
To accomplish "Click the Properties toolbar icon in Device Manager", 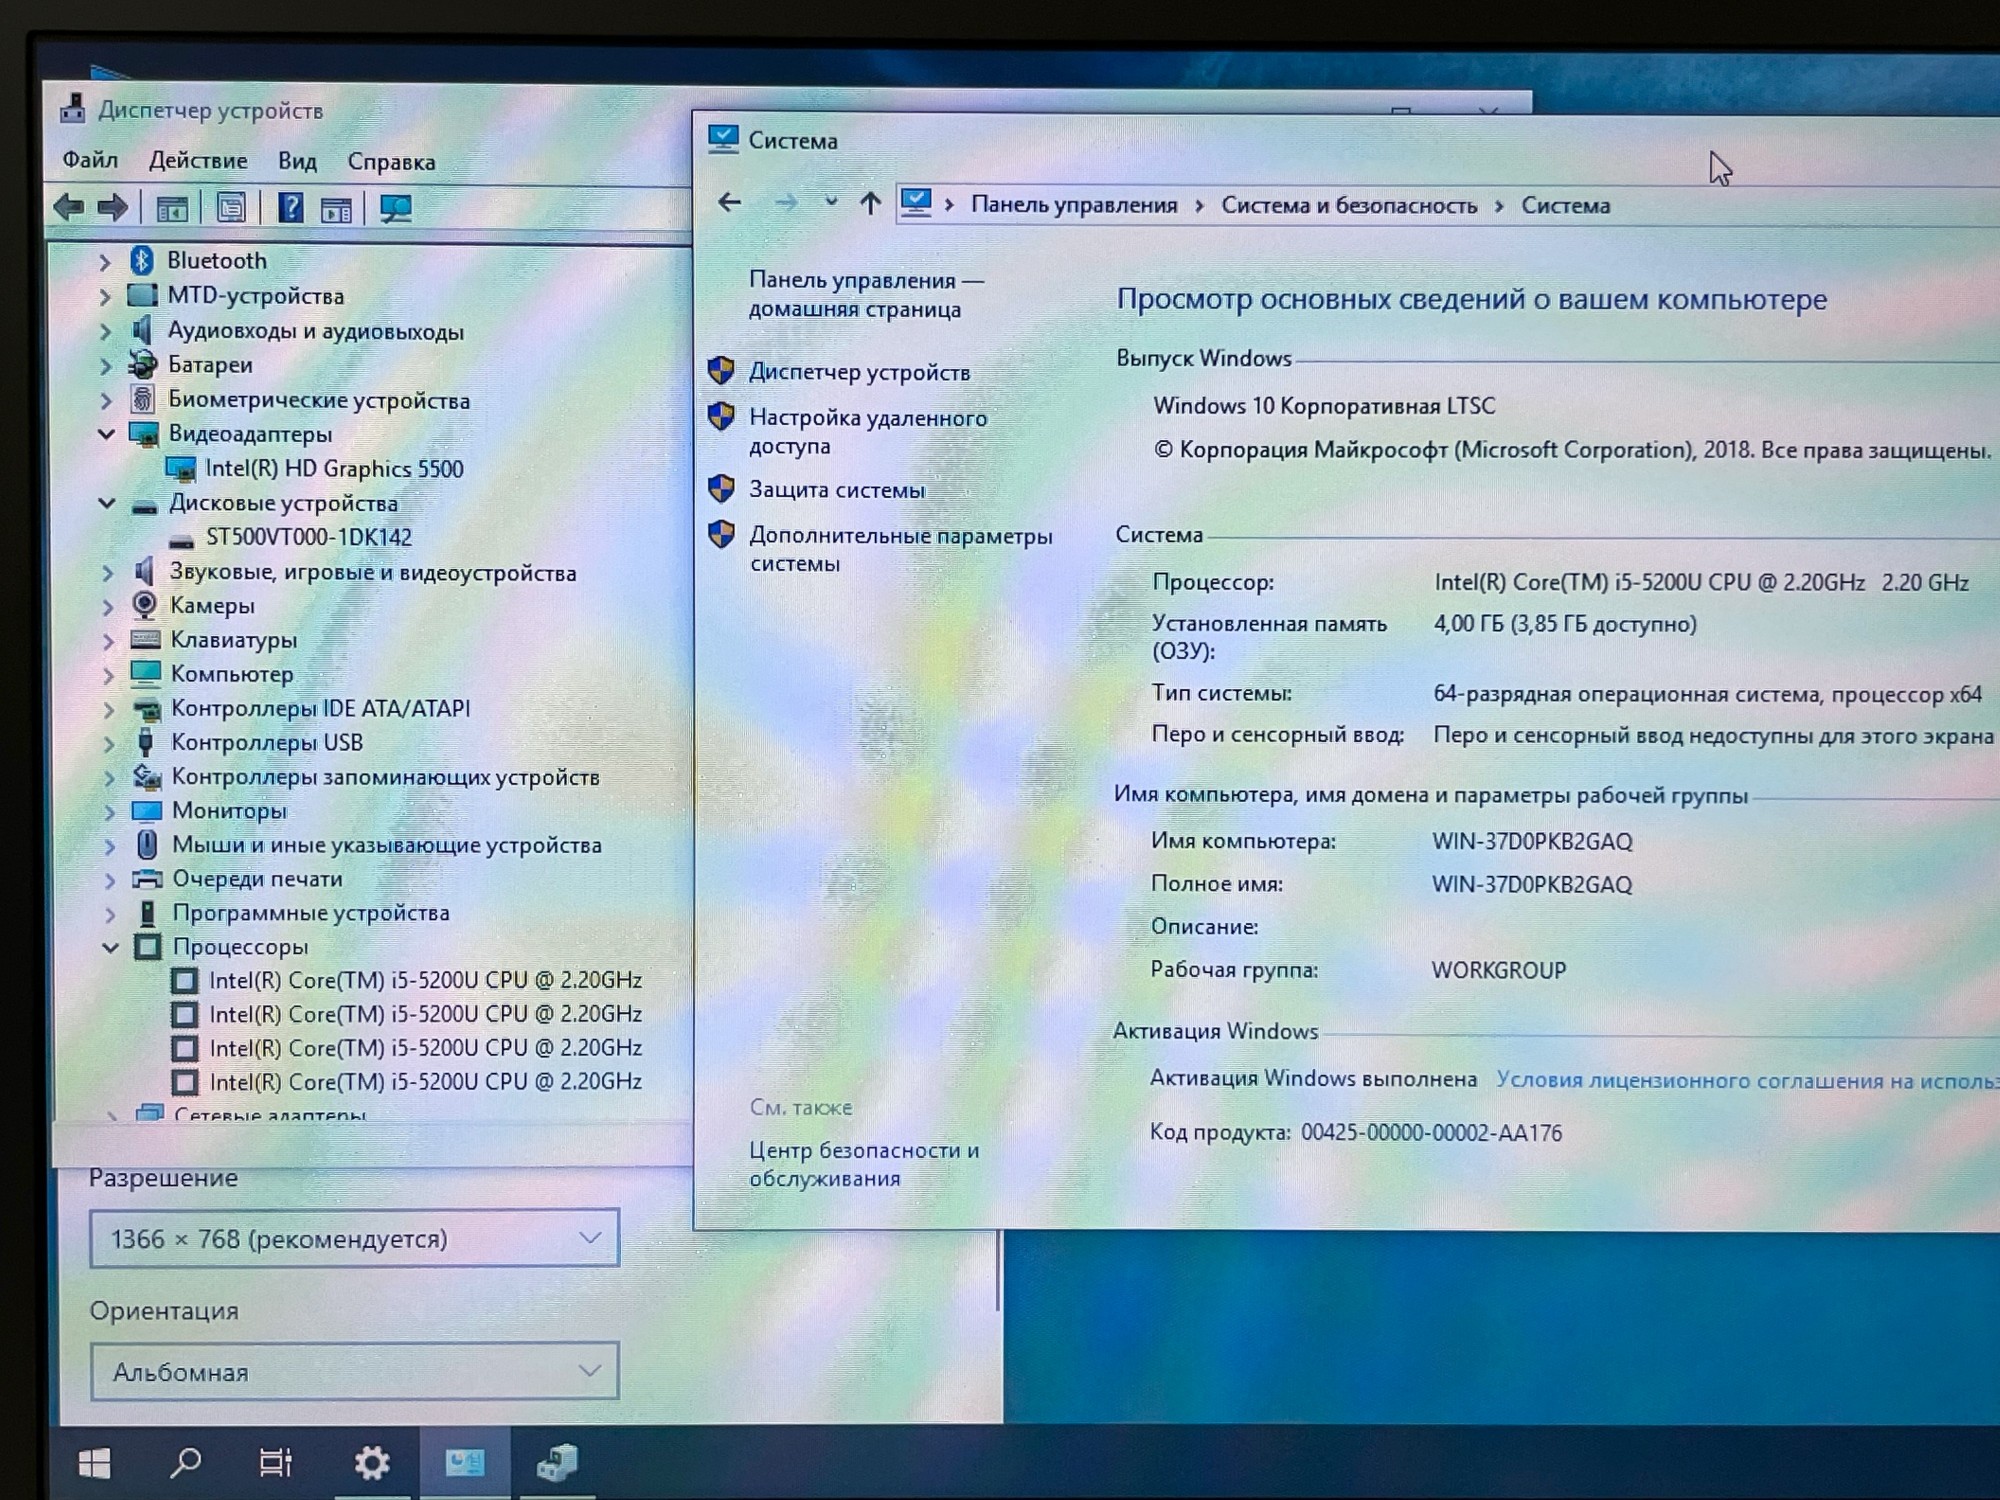I will (x=231, y=208).
